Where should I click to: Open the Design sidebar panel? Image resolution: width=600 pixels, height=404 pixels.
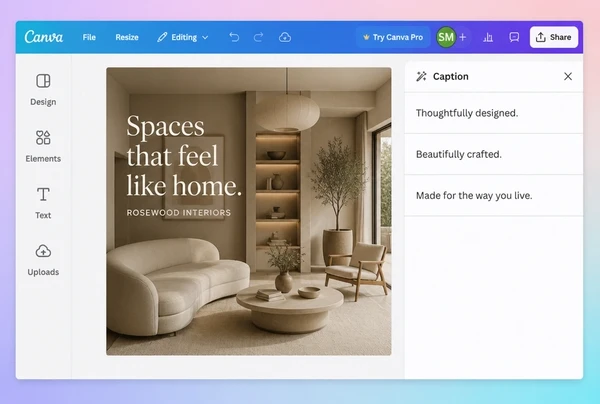point(43,90)
